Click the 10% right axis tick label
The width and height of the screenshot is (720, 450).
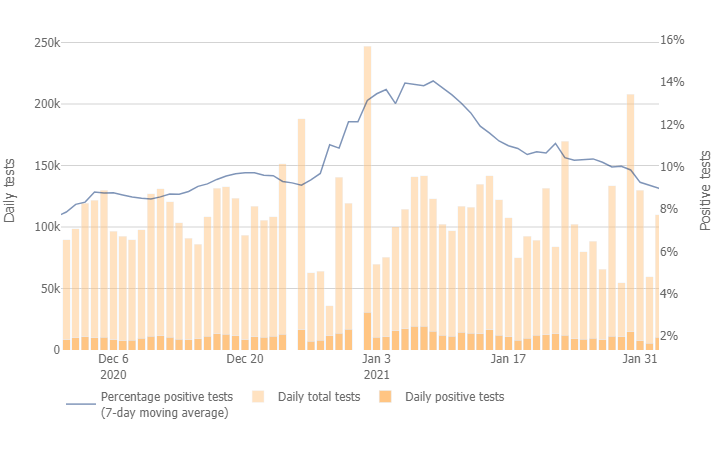[x=672, y=167]
